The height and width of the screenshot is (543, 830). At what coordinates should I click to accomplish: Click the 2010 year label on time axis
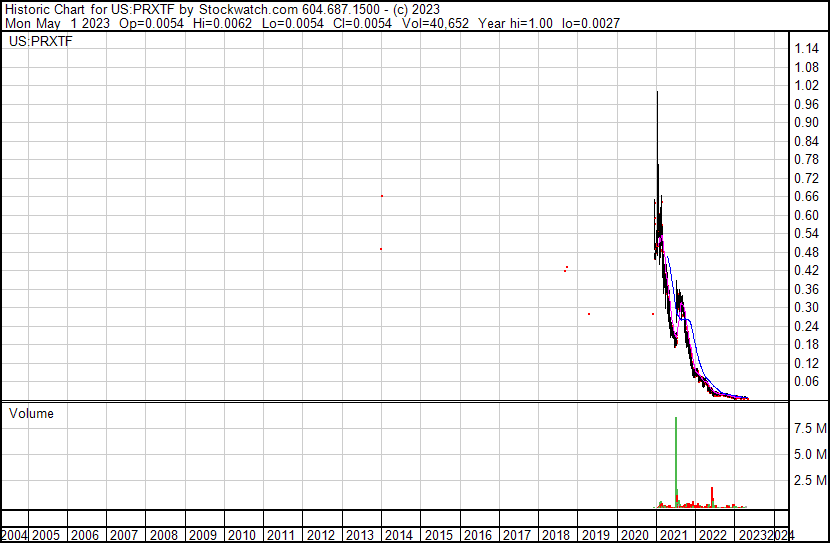[242, 535]
